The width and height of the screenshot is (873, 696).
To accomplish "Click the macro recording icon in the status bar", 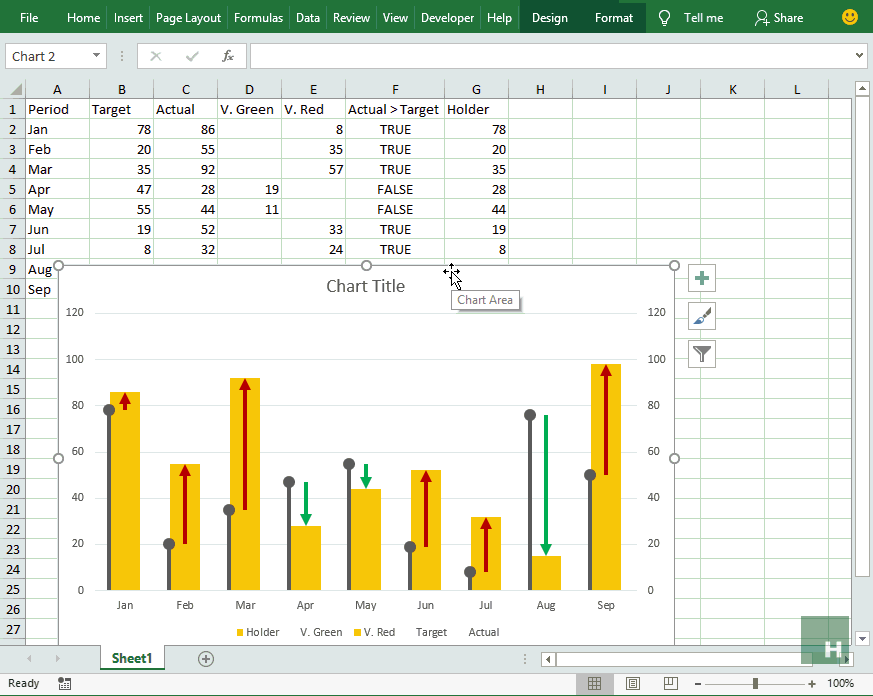I will pyautogui.click(x=65, y=684).
